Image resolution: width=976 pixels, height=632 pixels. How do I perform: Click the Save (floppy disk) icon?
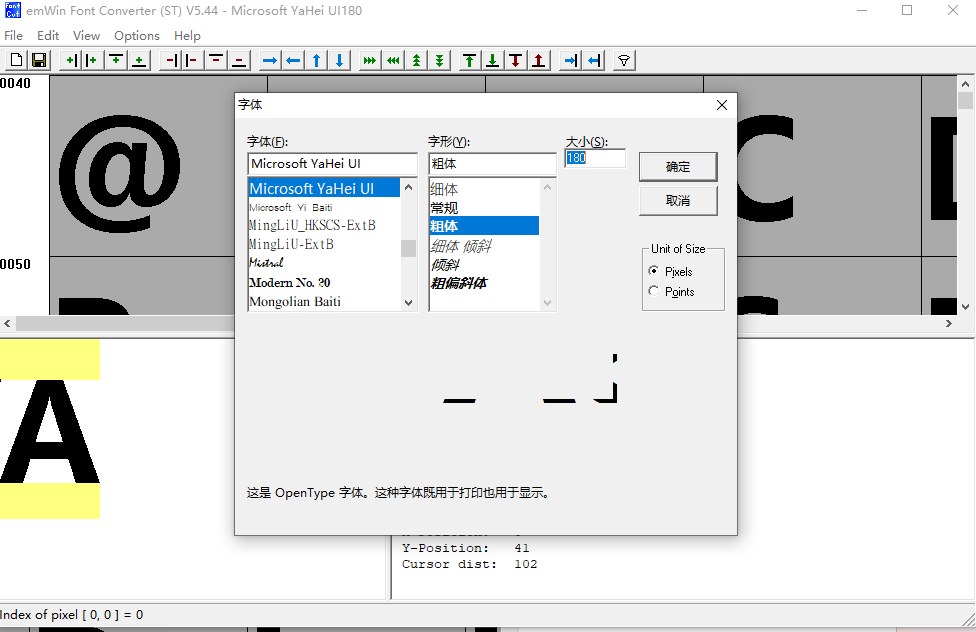pos(39,60)
